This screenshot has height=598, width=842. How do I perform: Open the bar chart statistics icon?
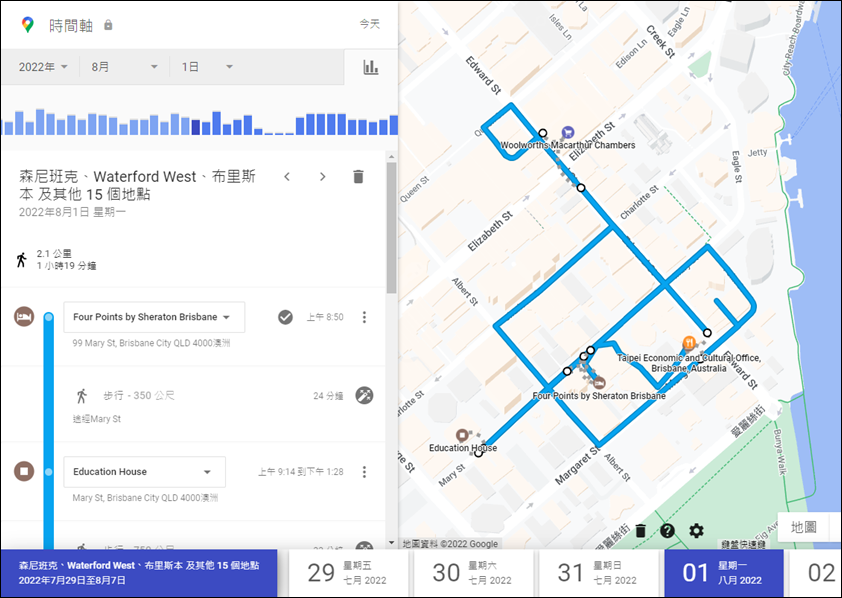(371, 67)
